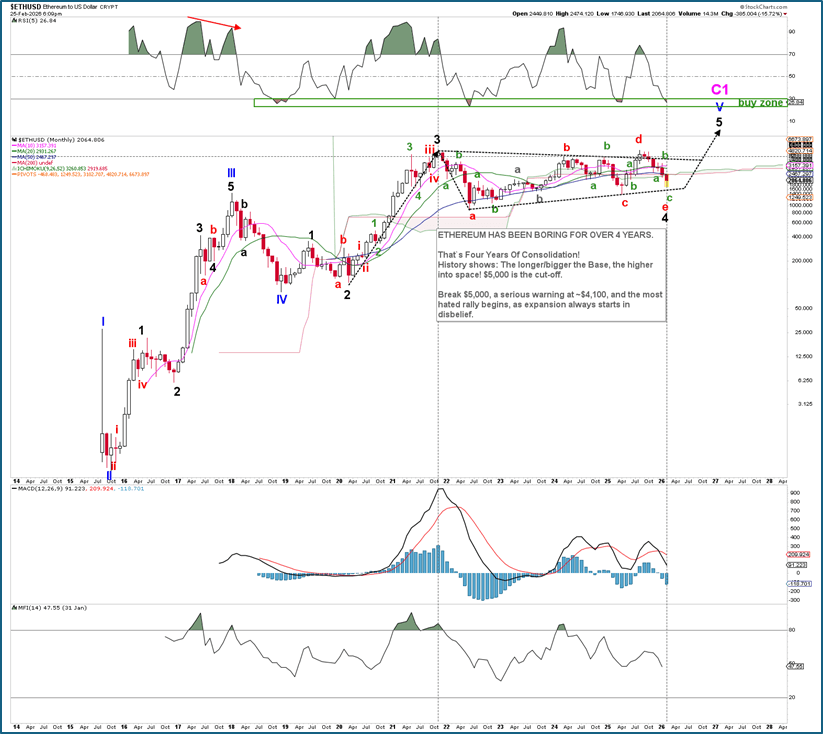Click the 900 level on MACD axis
This screenshot has width=823, height=734.
[x=793, y=493]
